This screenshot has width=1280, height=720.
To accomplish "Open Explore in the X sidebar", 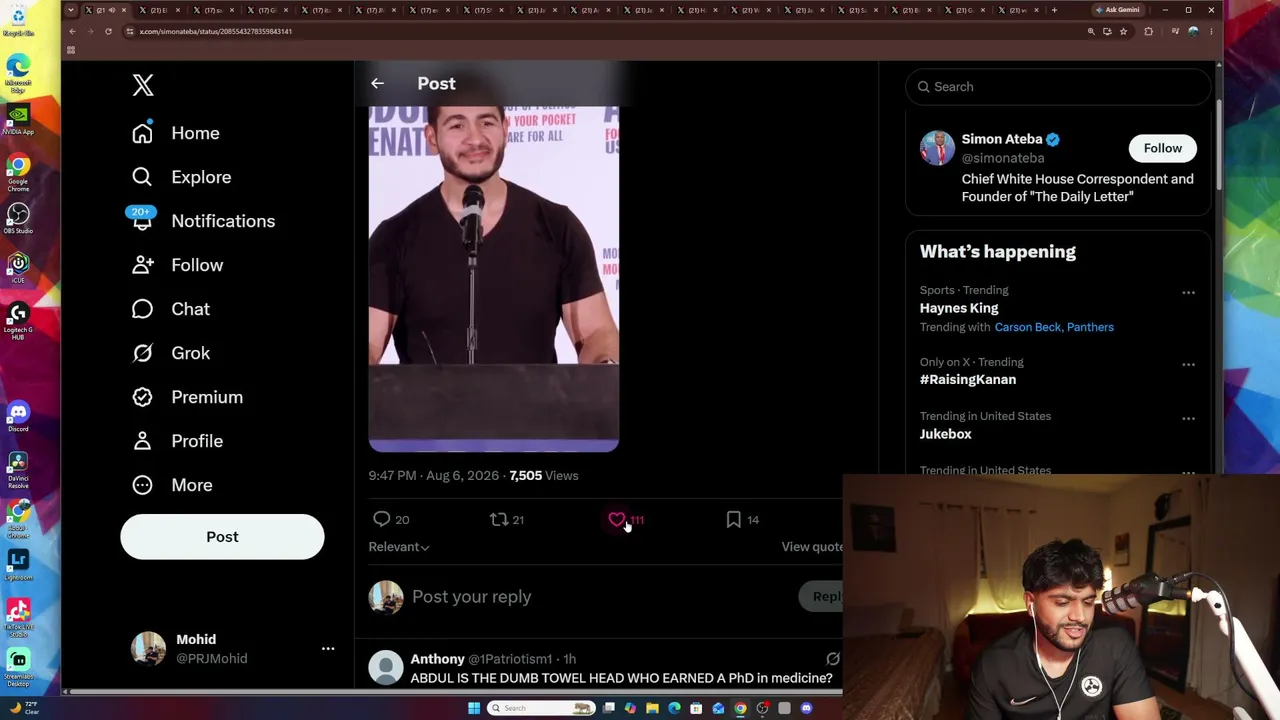I will (201, 177).
